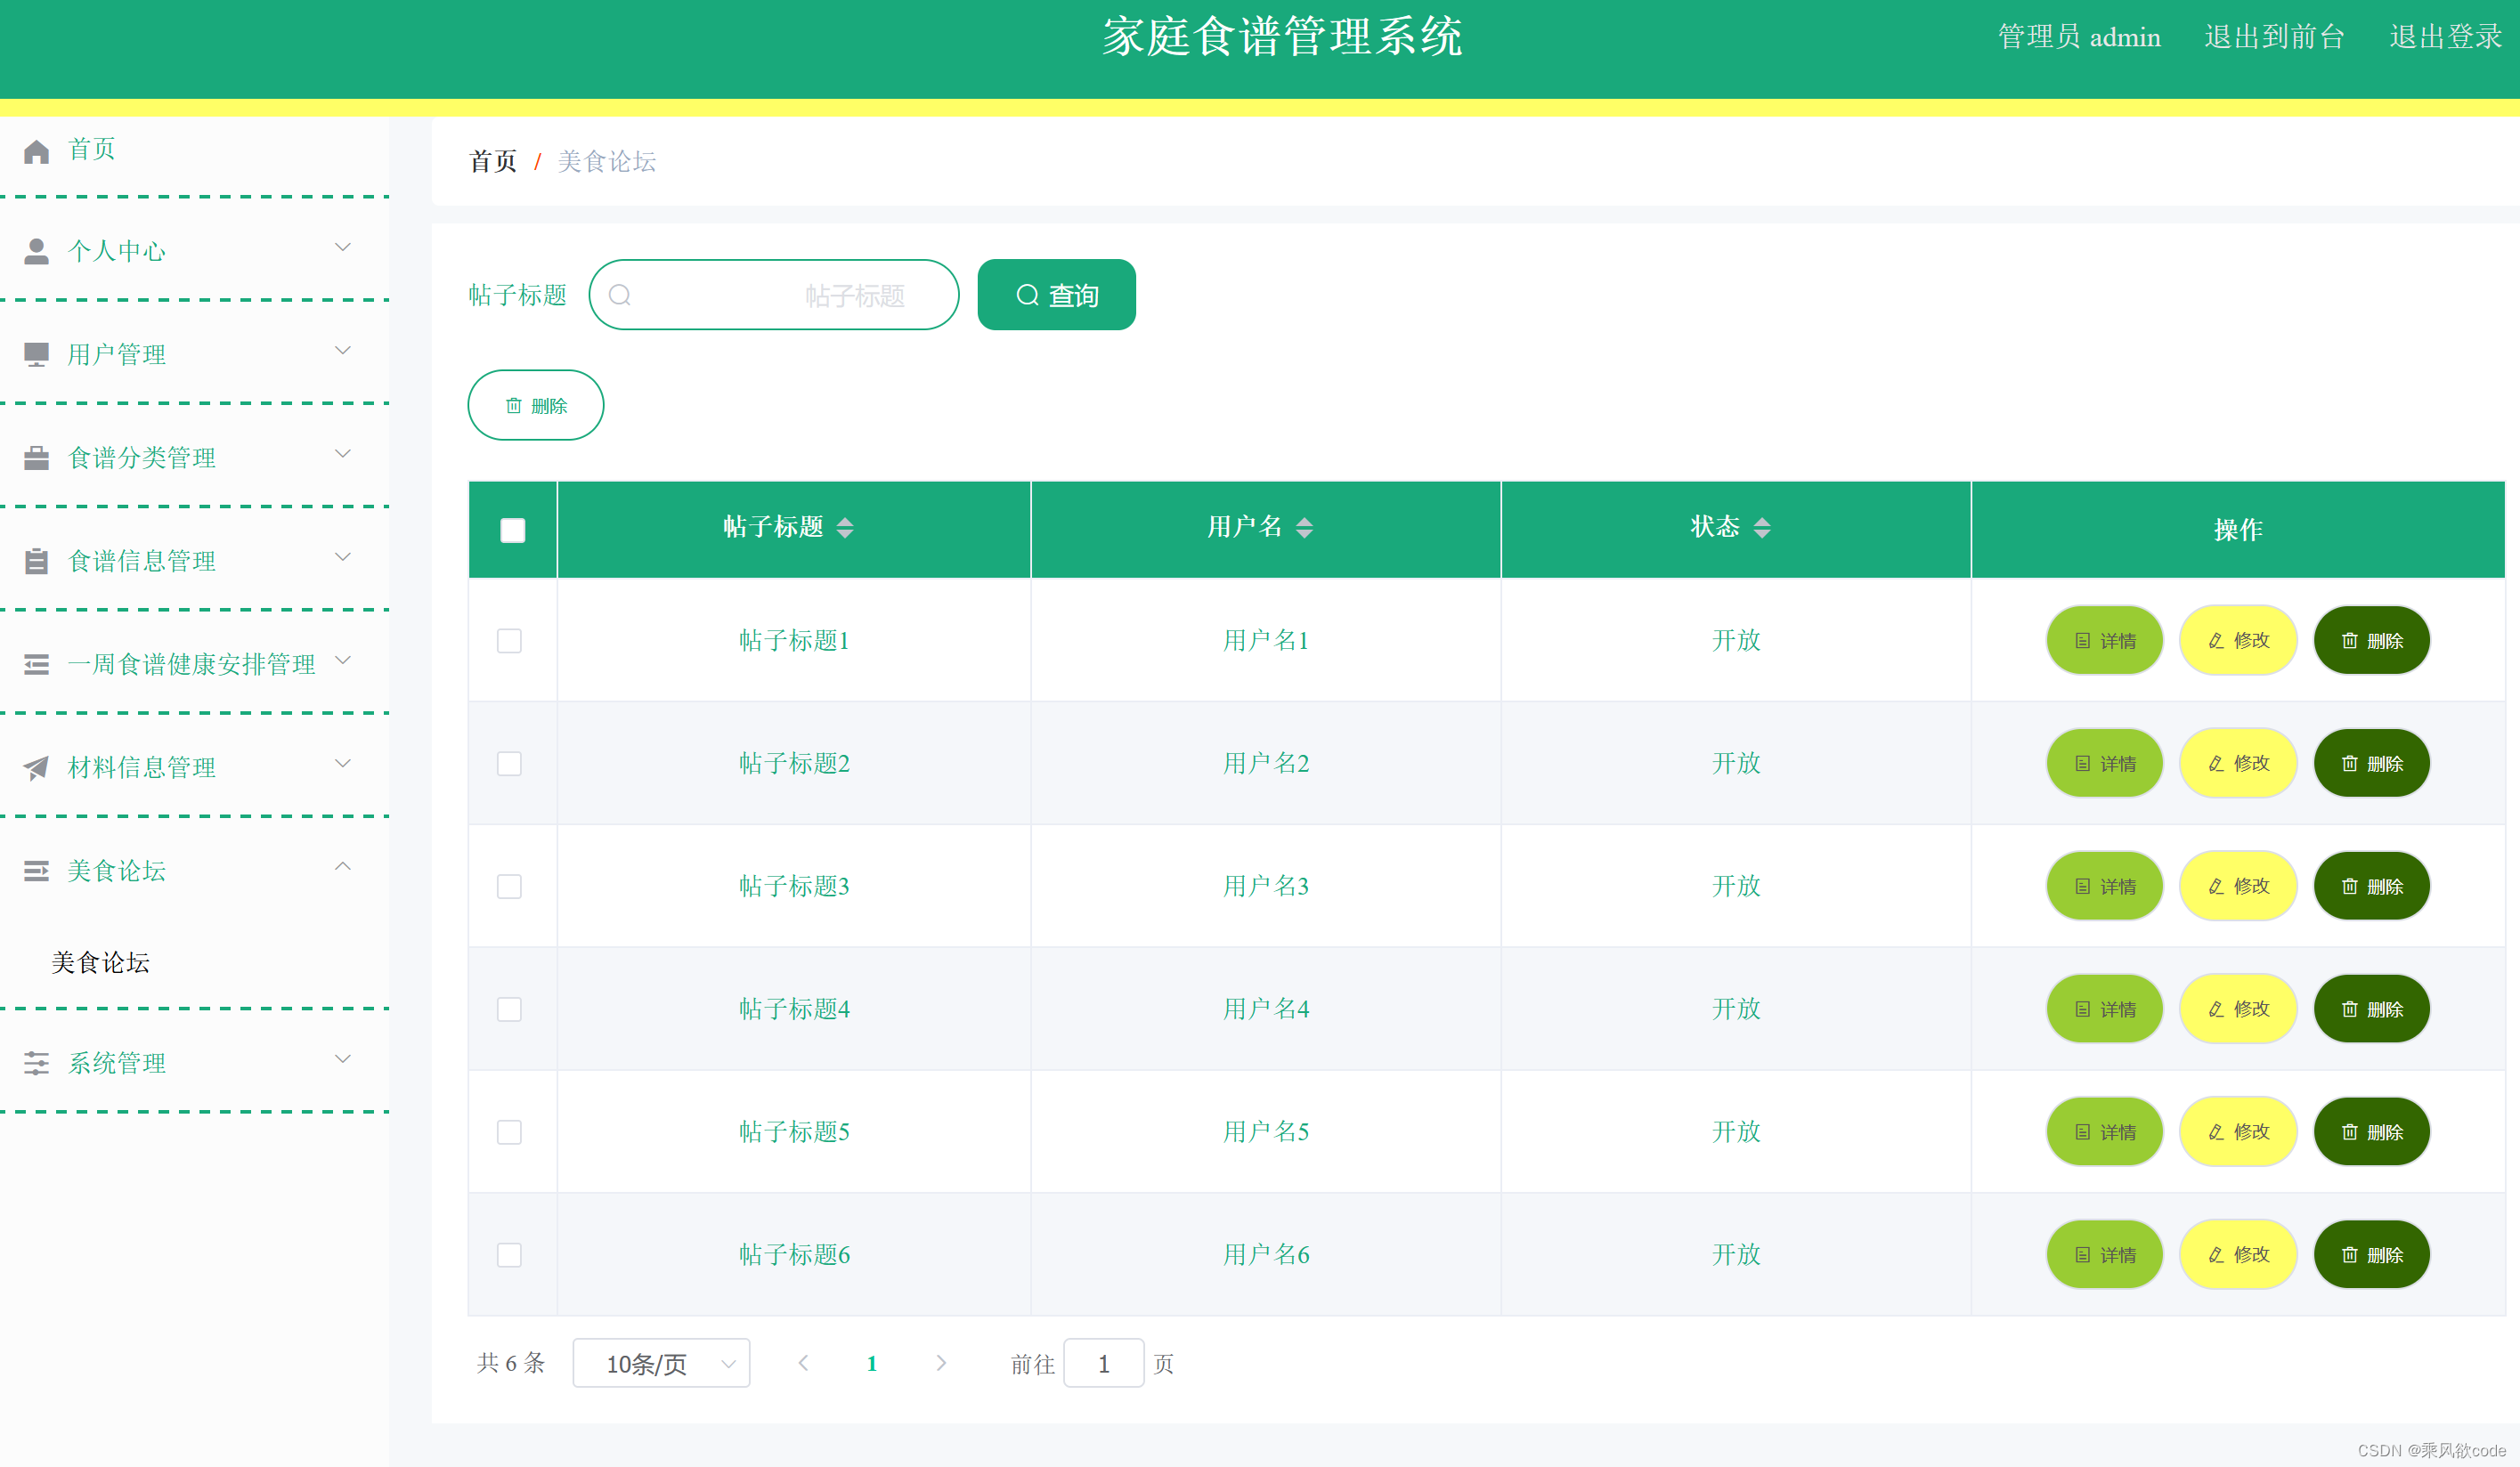Check the checkbox for 帖子标题3
This screenshot has height=1467, width=2520.
[x=509, y=886]
